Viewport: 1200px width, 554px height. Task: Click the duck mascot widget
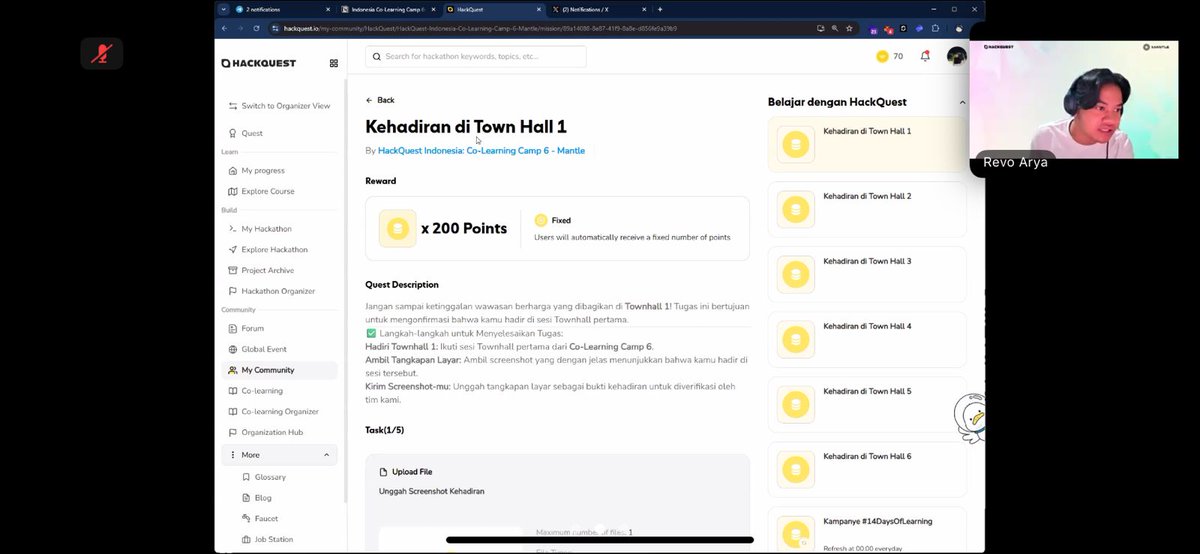[970, 417]
